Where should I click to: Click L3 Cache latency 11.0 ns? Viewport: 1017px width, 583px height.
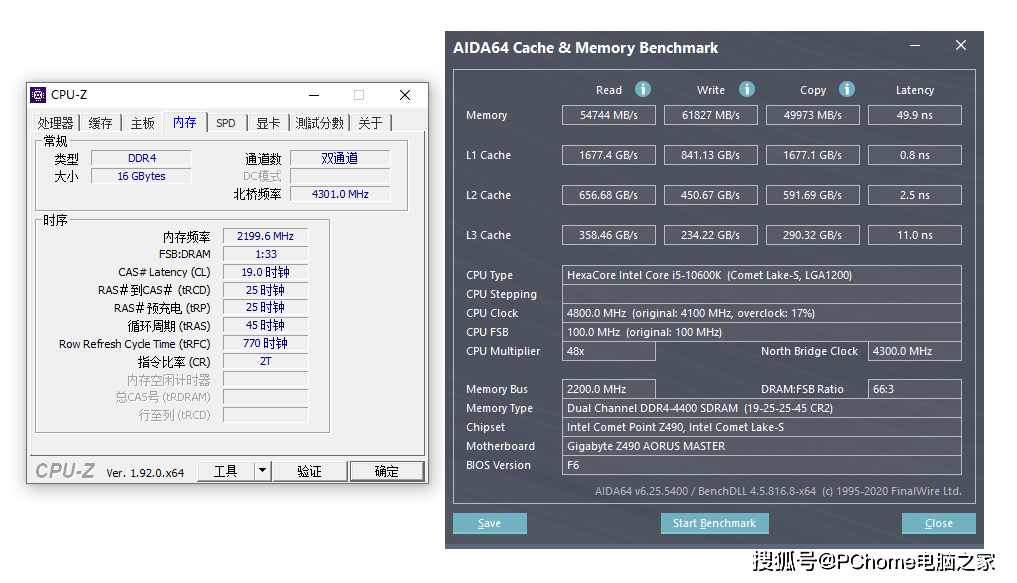(915, 235)
